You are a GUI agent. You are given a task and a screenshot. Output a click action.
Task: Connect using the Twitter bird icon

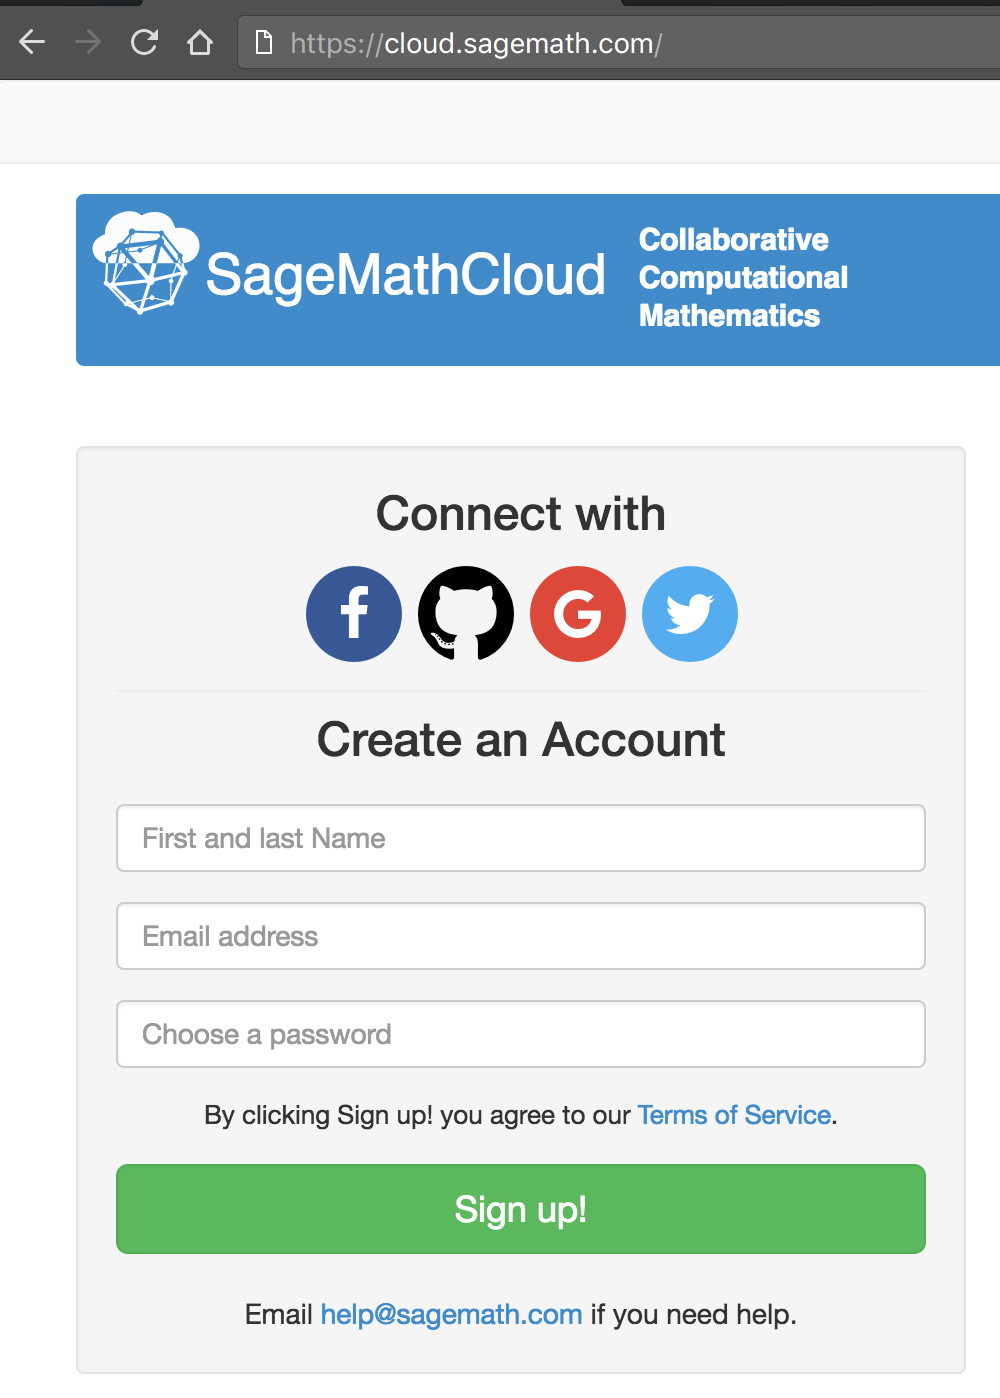click(690, 614)
